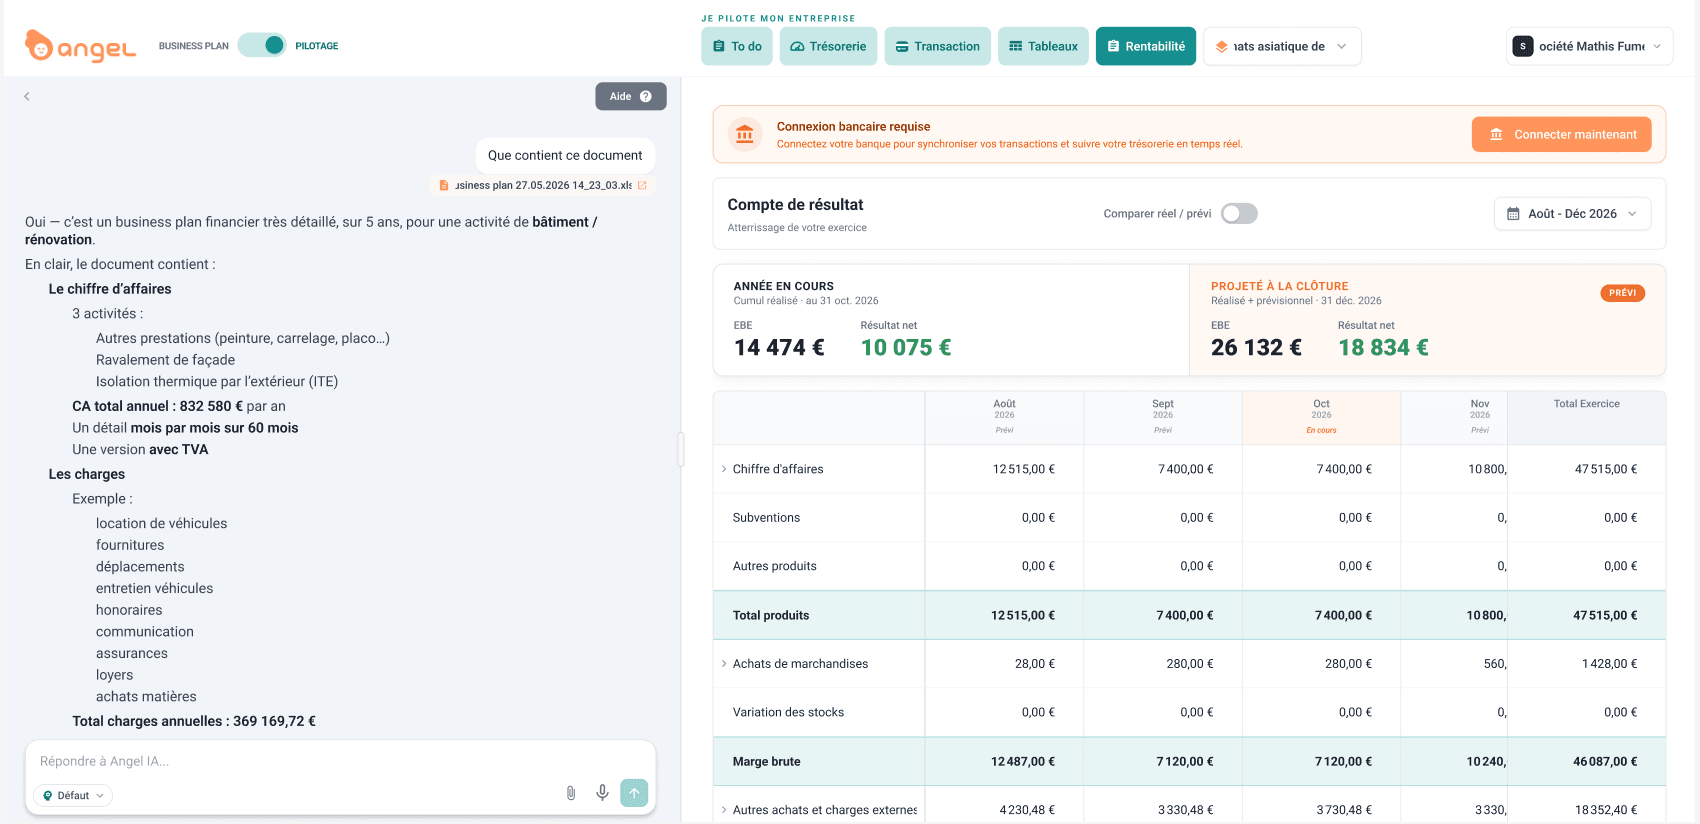Focus the 'Répondre à Angel IA' input
Screen dimensions: 1700x824
tap(340, 761)
